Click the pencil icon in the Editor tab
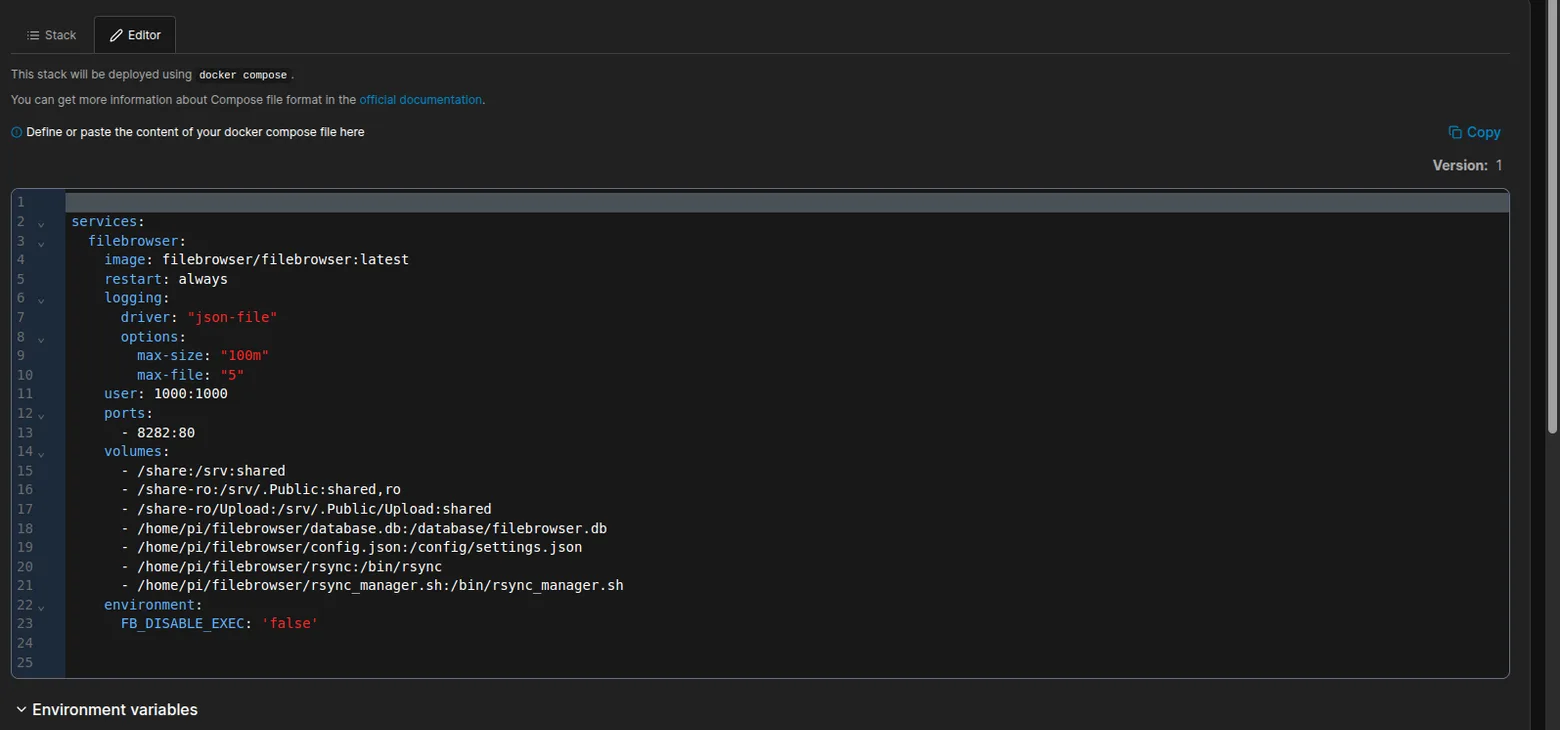The width and height of the screenshot is (1560, 730). [x=116, y=35]
